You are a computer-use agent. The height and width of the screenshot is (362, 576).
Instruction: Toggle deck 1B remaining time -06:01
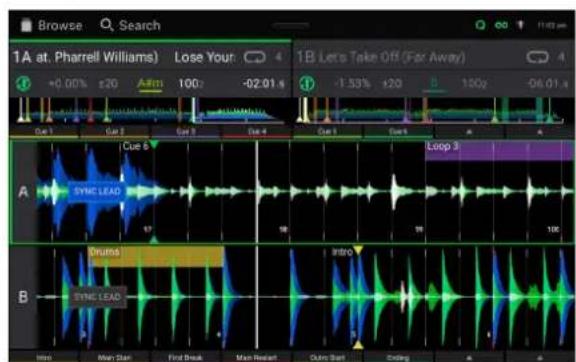click(x=547, y=84)
